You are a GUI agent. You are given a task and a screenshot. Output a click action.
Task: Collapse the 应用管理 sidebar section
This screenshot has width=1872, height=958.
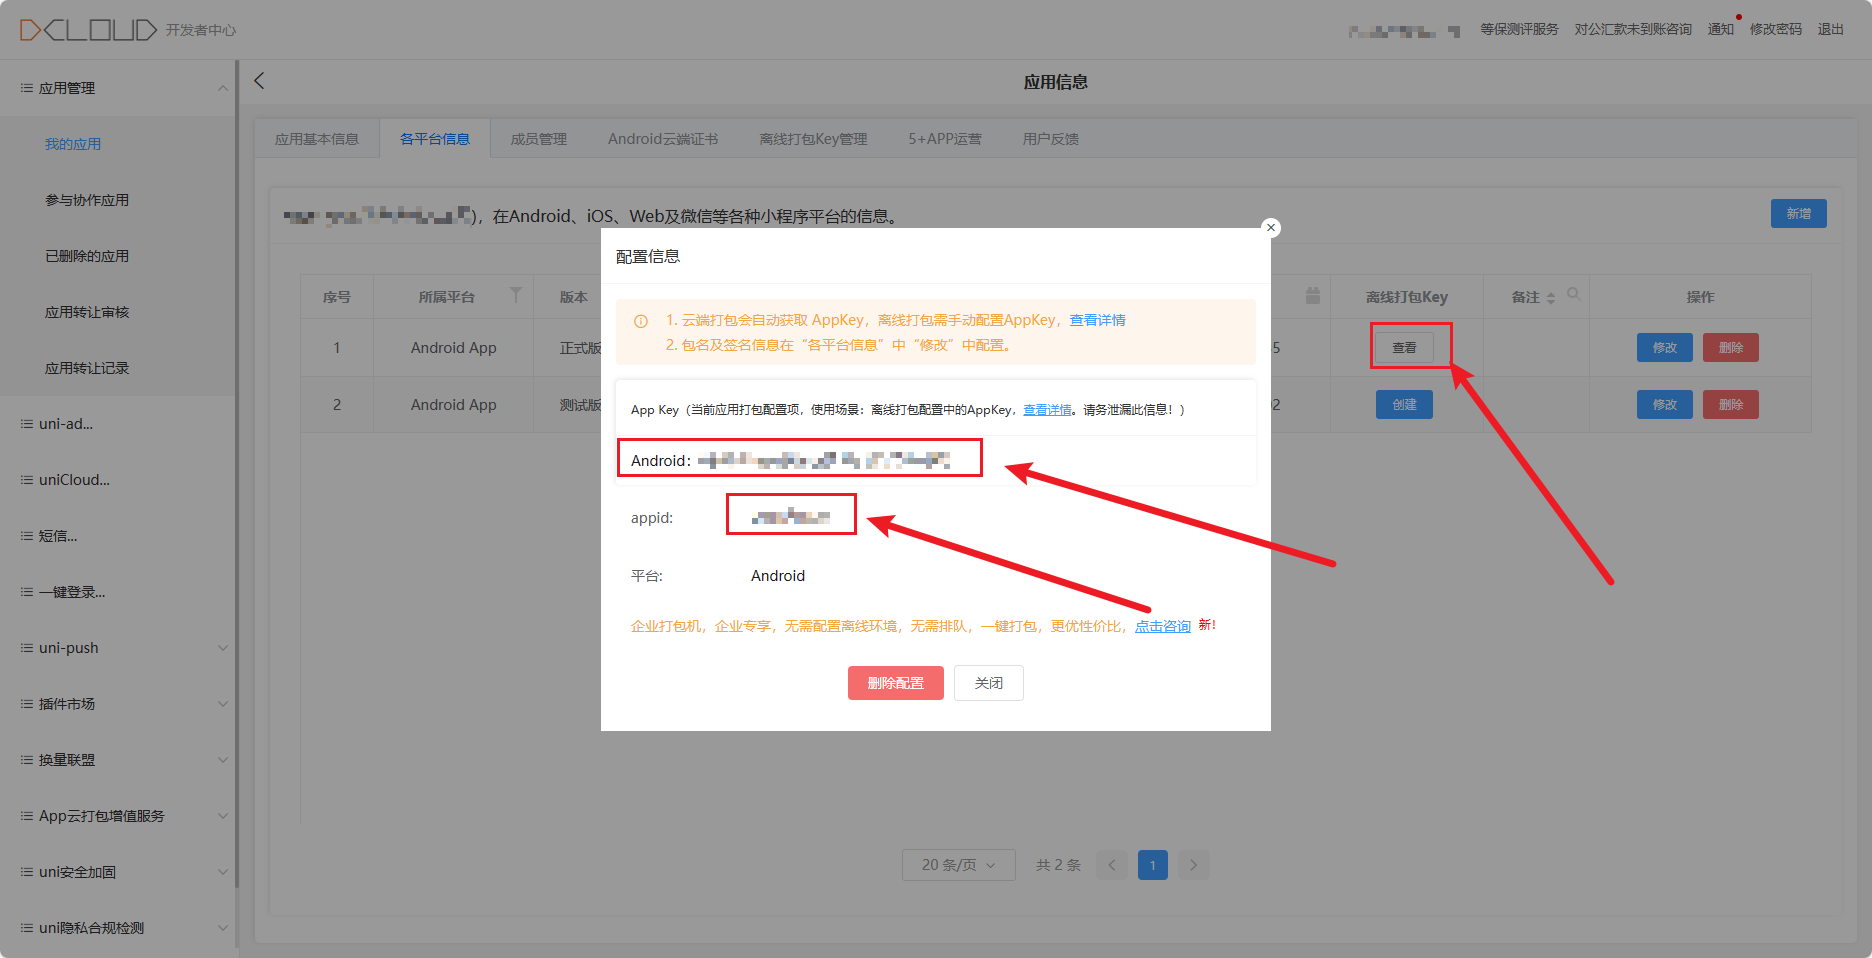[222, 88]
